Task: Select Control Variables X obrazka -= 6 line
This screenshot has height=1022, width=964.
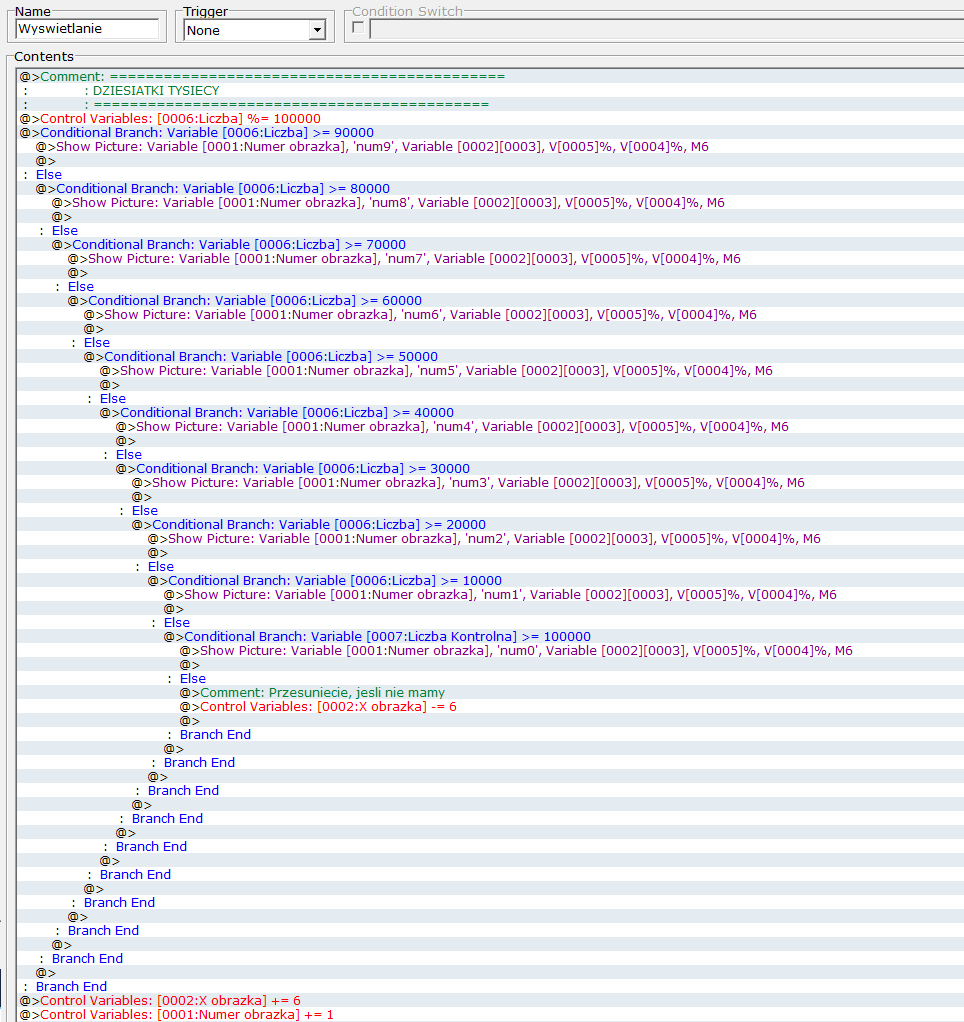Action: (x=318, y=707)
